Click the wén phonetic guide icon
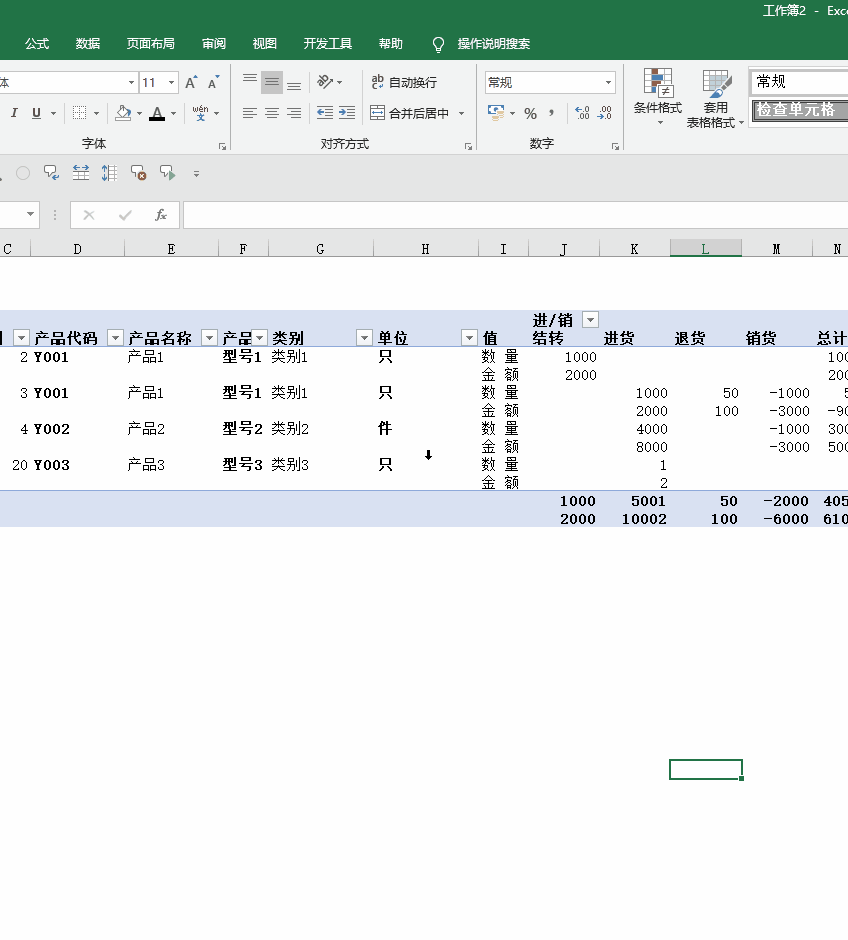Screen dimensions: 848x940 coord(200,113)
